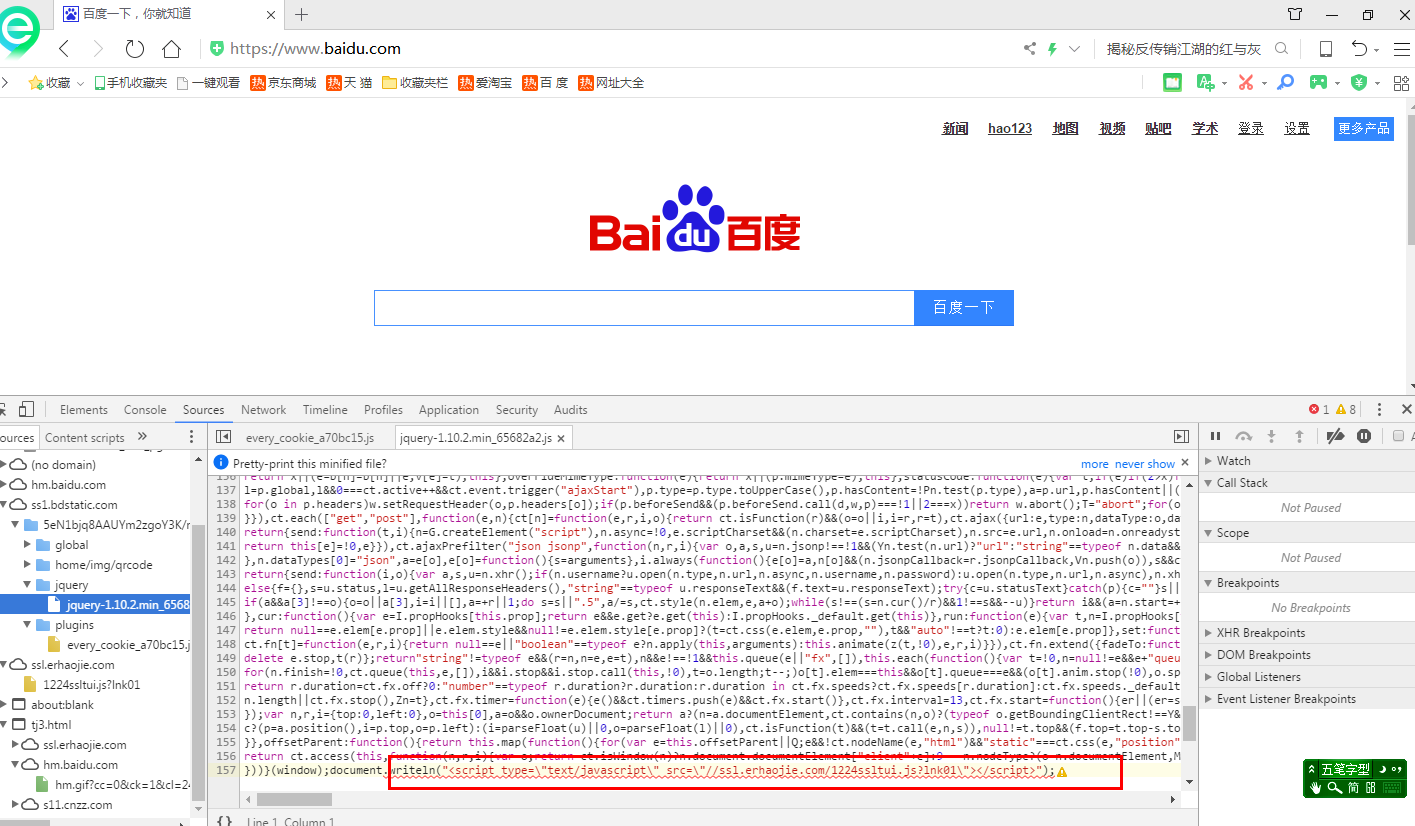Click the green yen shield icon
The width and height of the screenshot is (1415, 826).
coord(1359,83)
